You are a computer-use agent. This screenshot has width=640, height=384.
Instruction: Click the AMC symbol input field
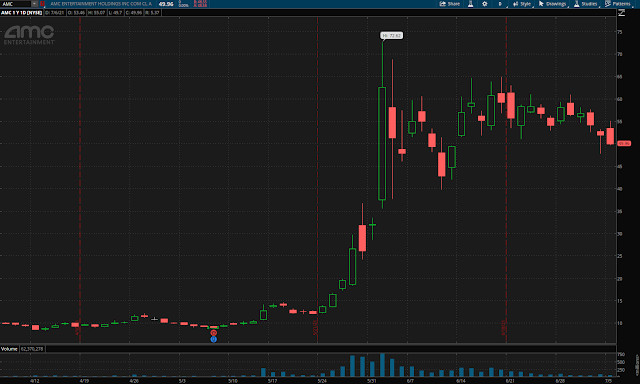16,4
